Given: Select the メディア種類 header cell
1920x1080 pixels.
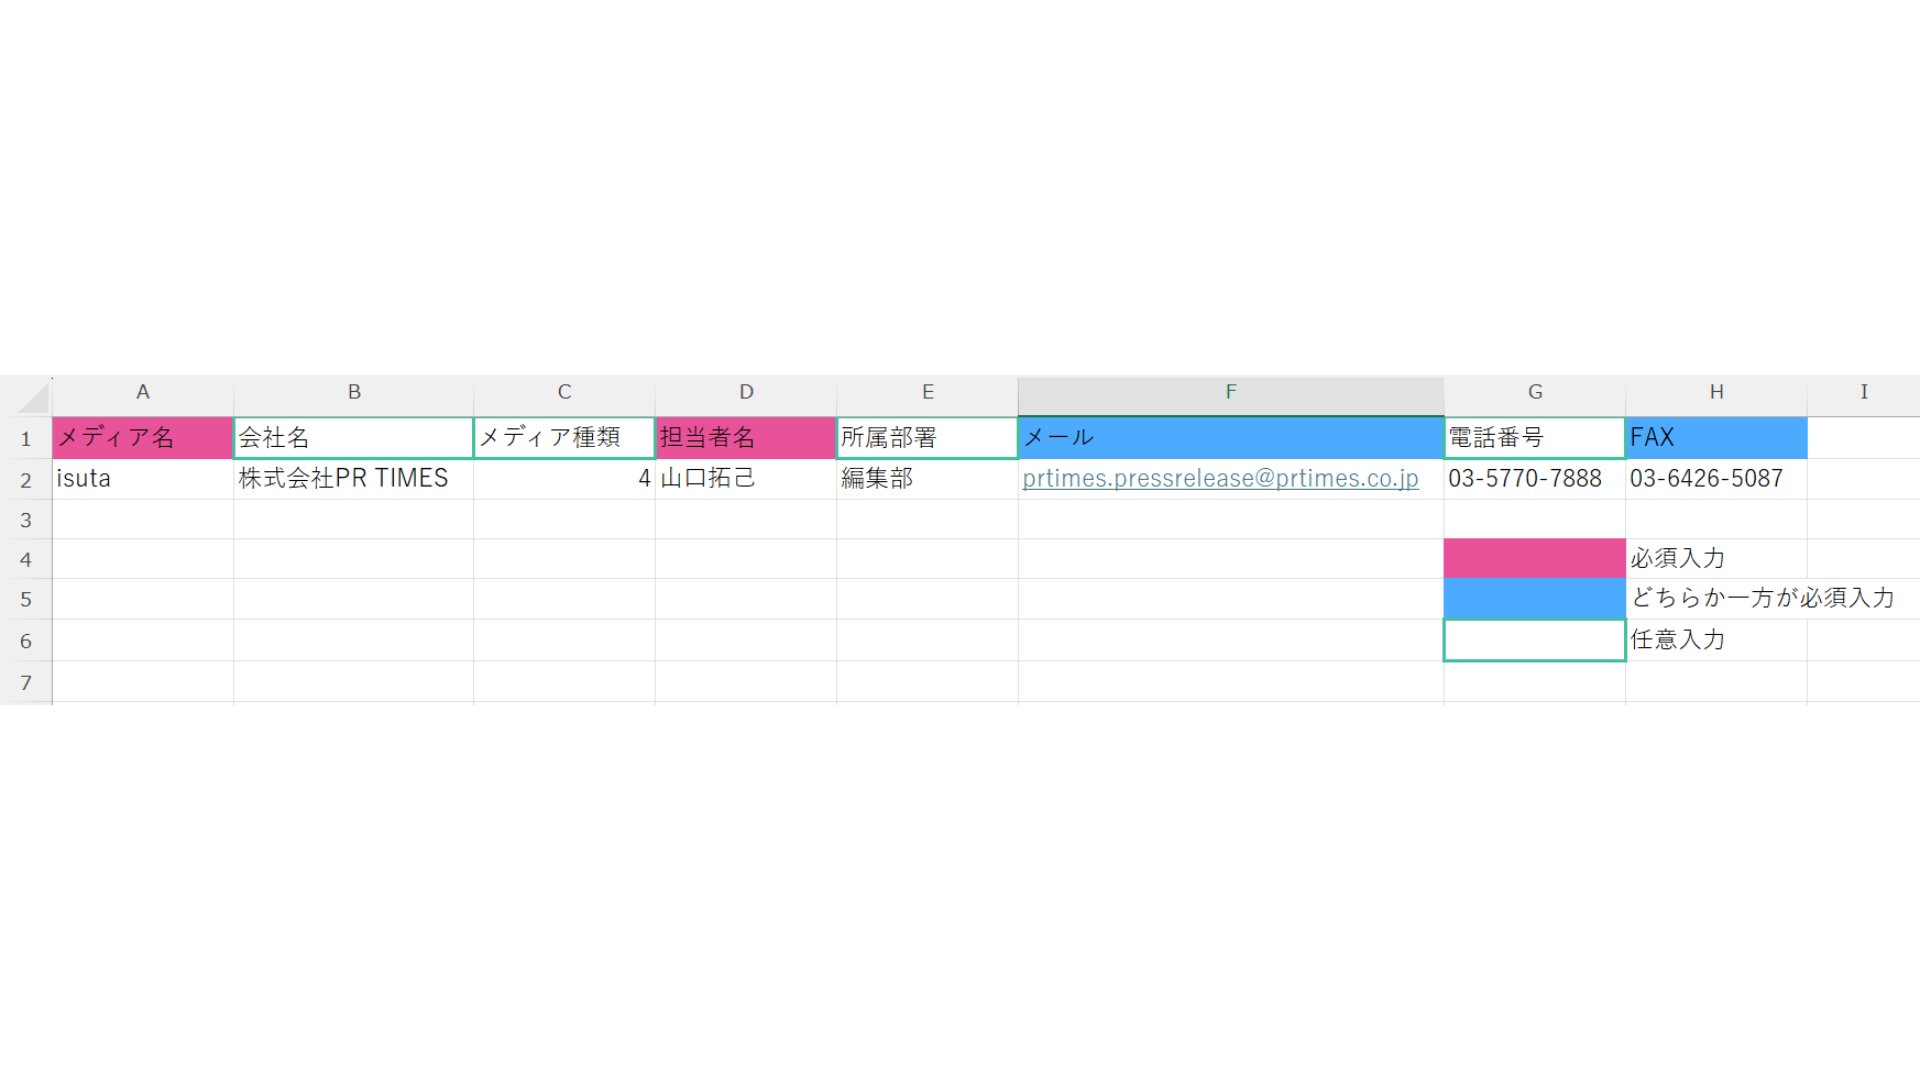Looking at the screenshot, I should (x=564, y=438).
